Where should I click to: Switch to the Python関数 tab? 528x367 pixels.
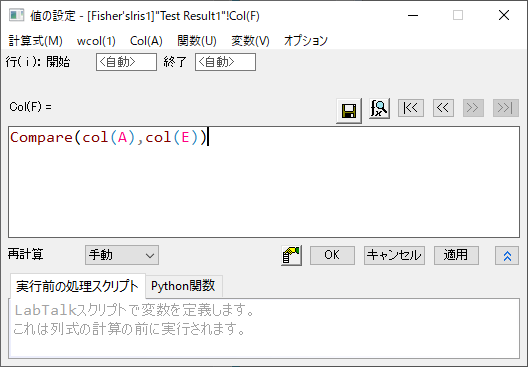coord(184,287)
